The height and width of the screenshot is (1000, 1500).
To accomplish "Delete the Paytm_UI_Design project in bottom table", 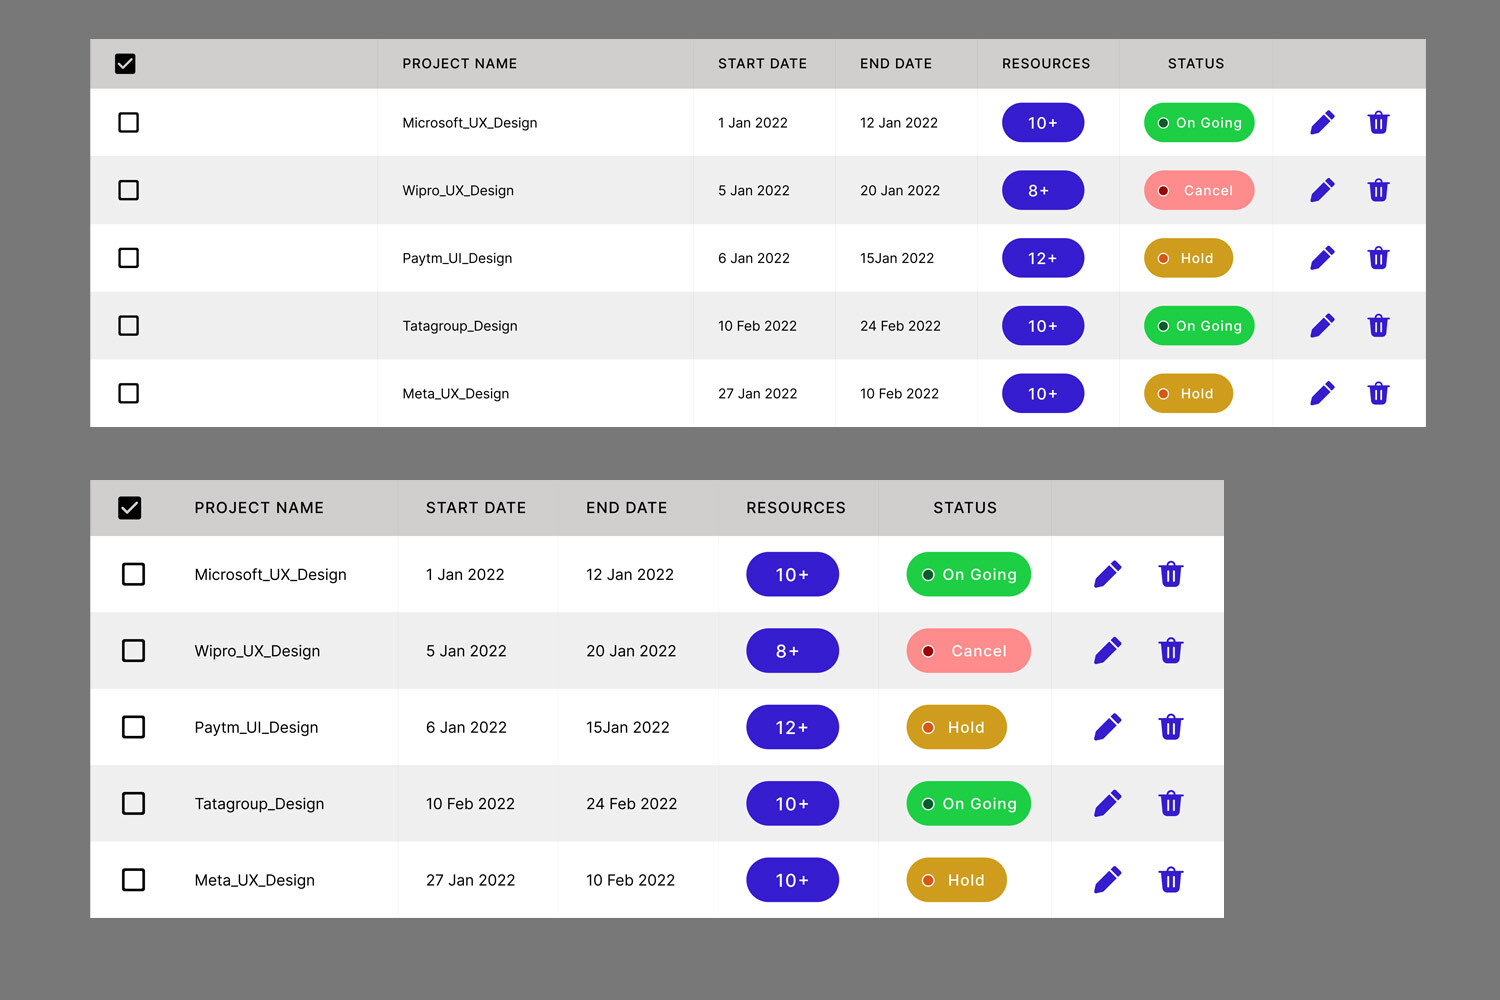I will tap(1171, 727).
